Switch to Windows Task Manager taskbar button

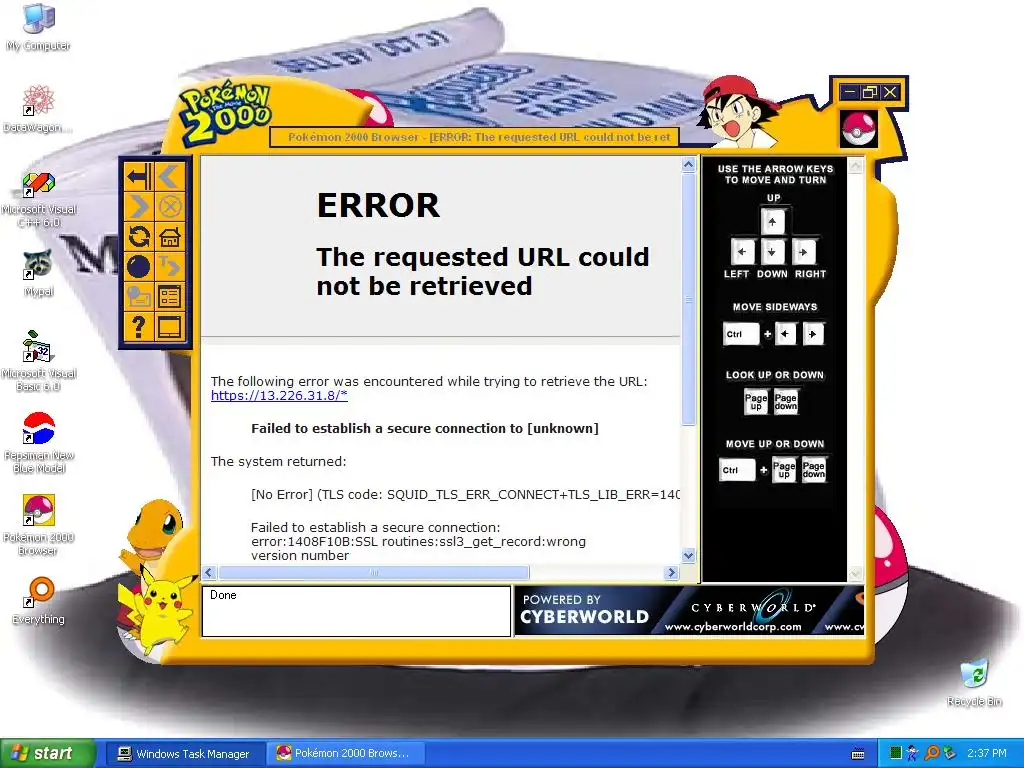pyautogui.click(x=183, y=753)
